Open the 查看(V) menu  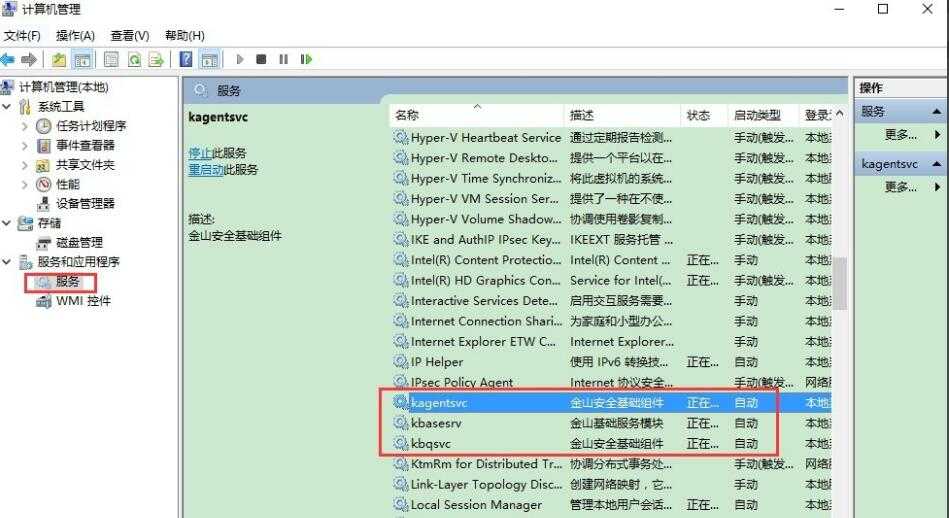pos(130,36)
